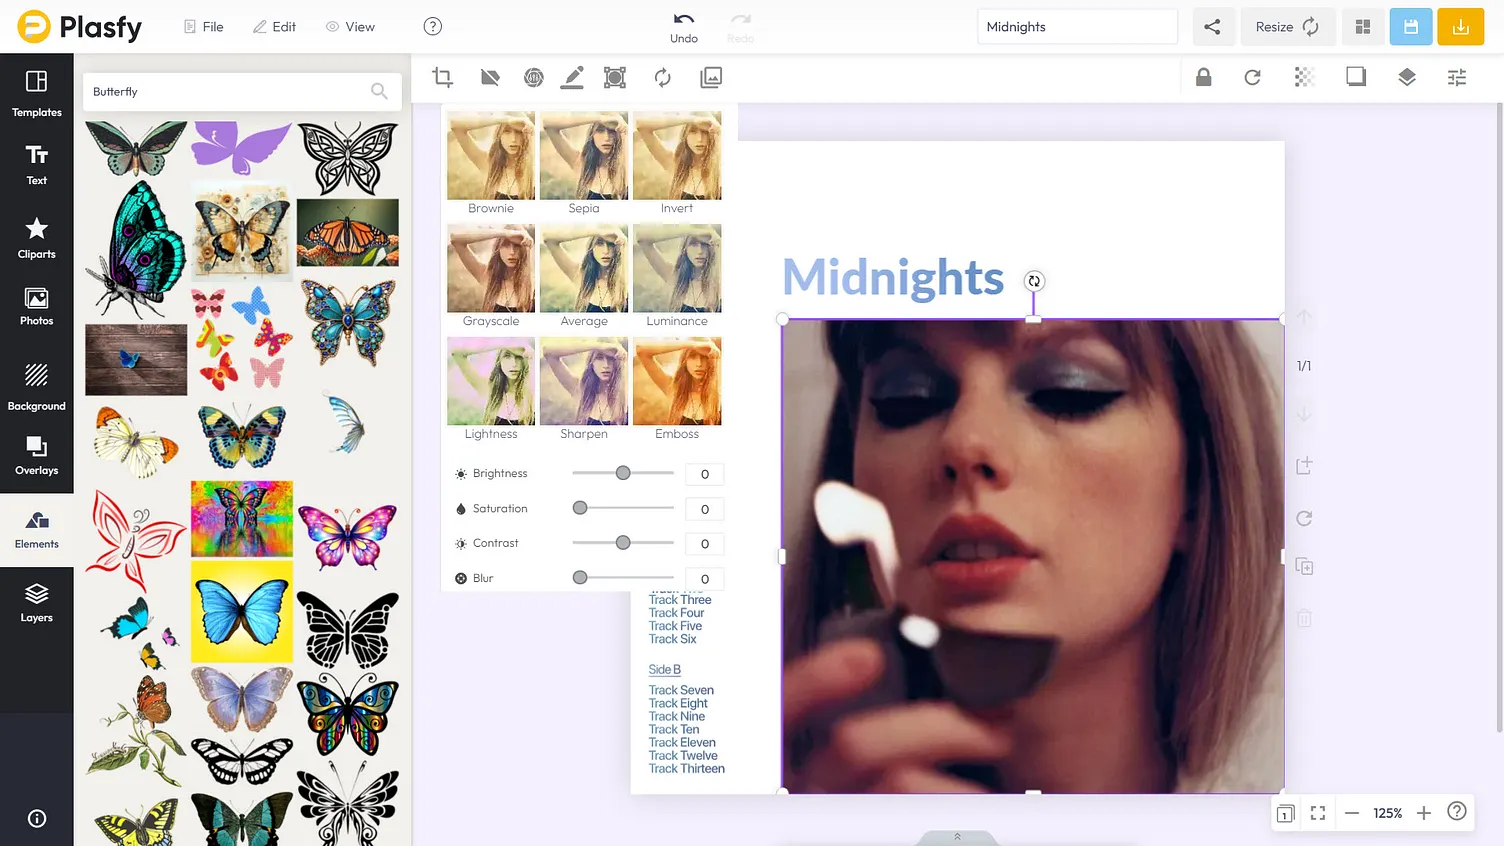Image resolution: width=1504 pixels, height=846 pixels.
Task: Toggle fullscreen view icon
Action: click(x=1318, y=813)
